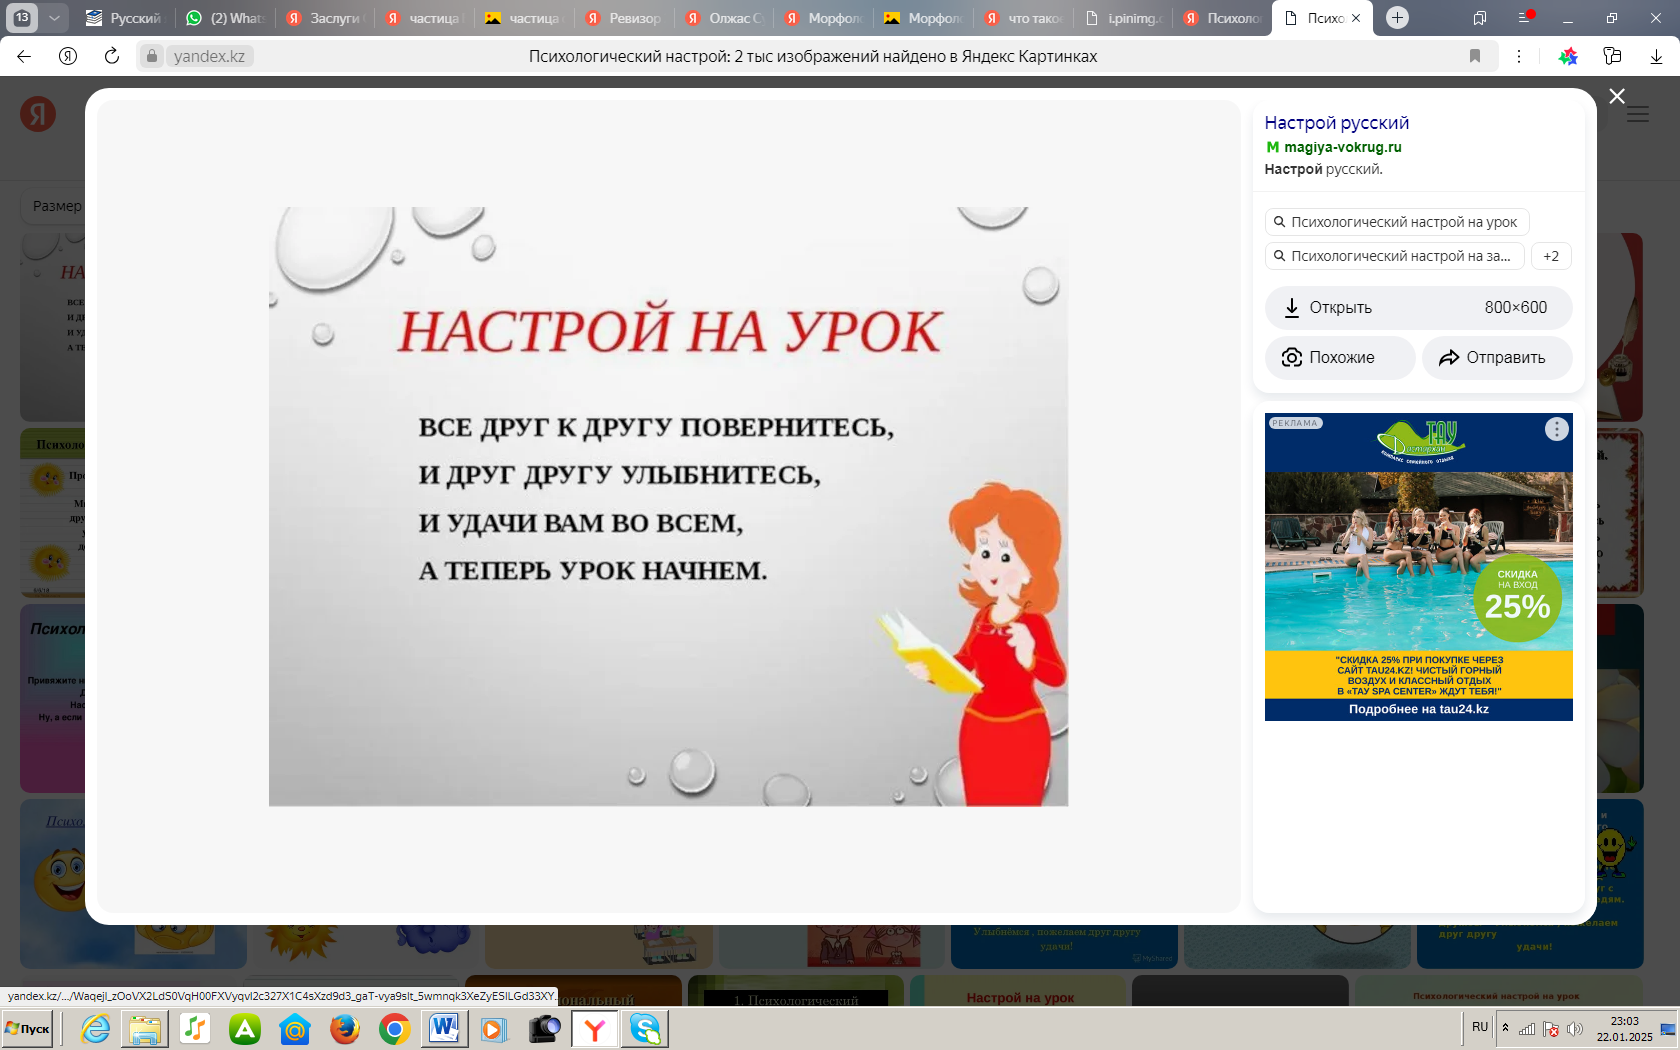Expand the tab group counter dropdown
1680x1050 pixels.
tap(54, 18)
